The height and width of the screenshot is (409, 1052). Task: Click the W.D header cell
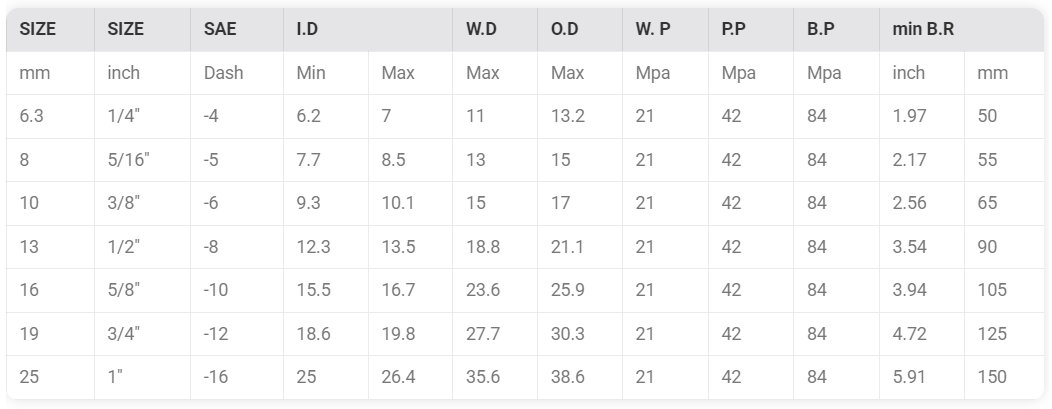(495, 30)
